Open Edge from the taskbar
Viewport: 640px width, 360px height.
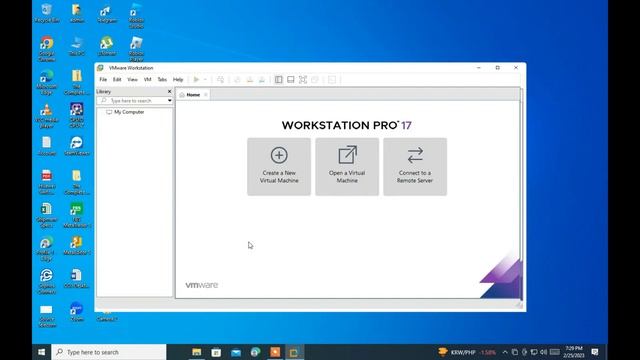coord(256,352)
